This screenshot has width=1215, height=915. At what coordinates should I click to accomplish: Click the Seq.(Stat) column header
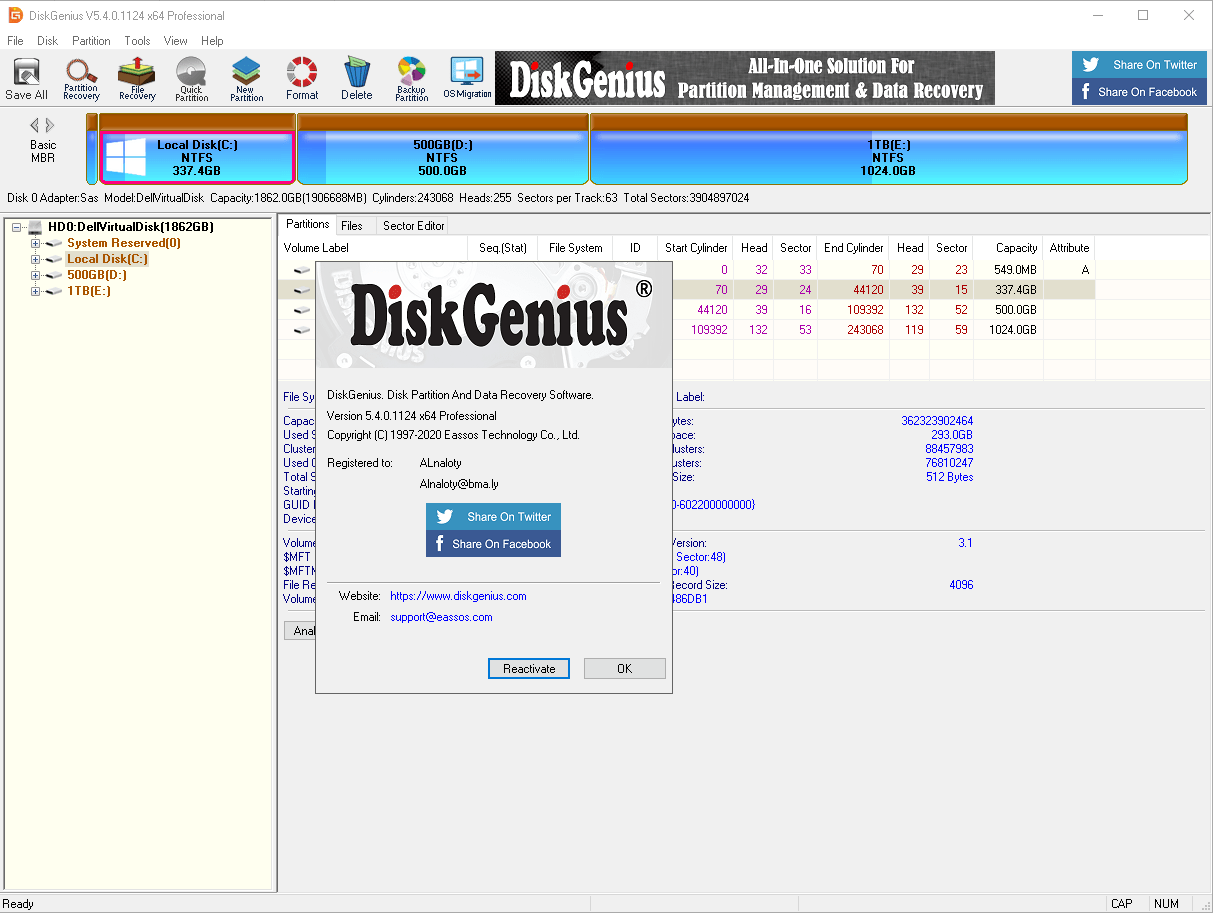coord(503,248)
